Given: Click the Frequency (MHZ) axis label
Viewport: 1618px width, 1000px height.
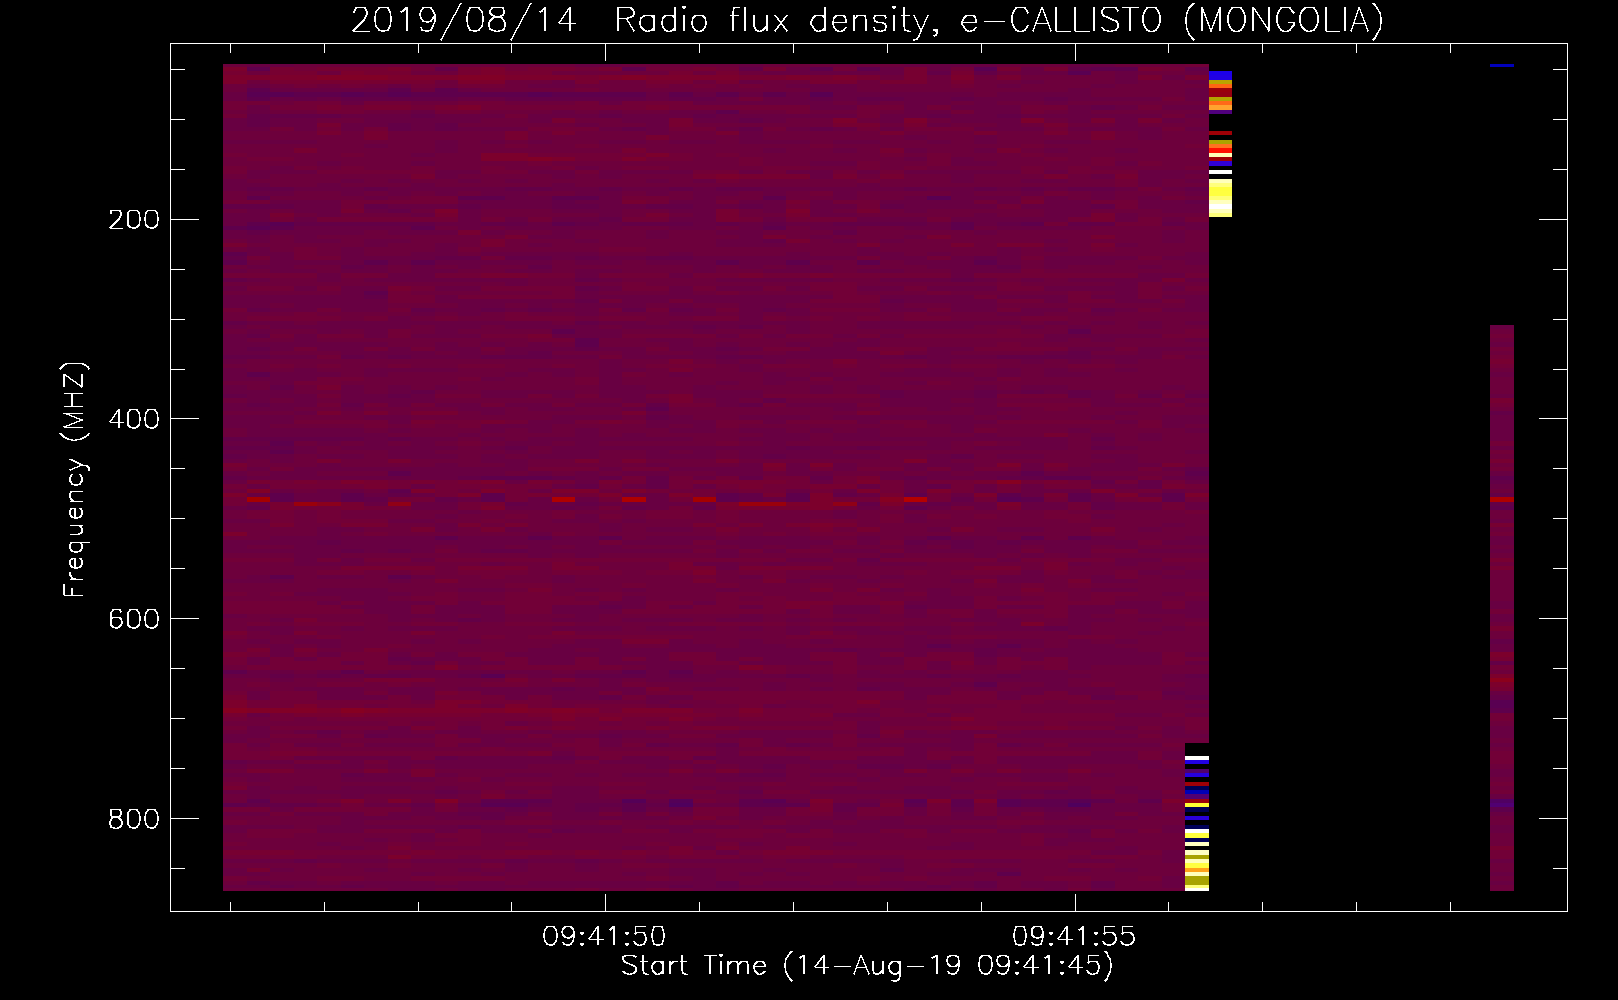Looking at the screenshot, I should tap(75, 479).
